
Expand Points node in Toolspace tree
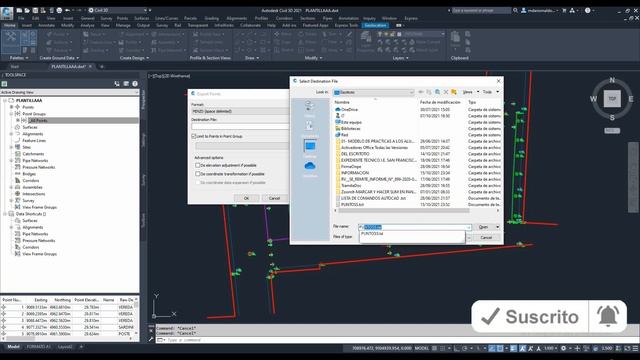tap(11, 107)
